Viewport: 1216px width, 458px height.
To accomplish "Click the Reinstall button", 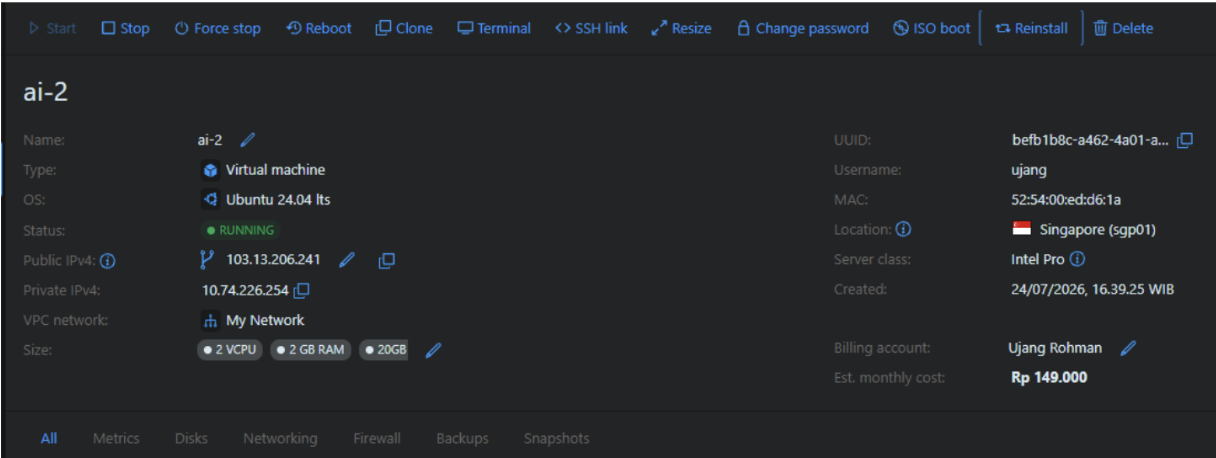I will (x=1031, y=28).
